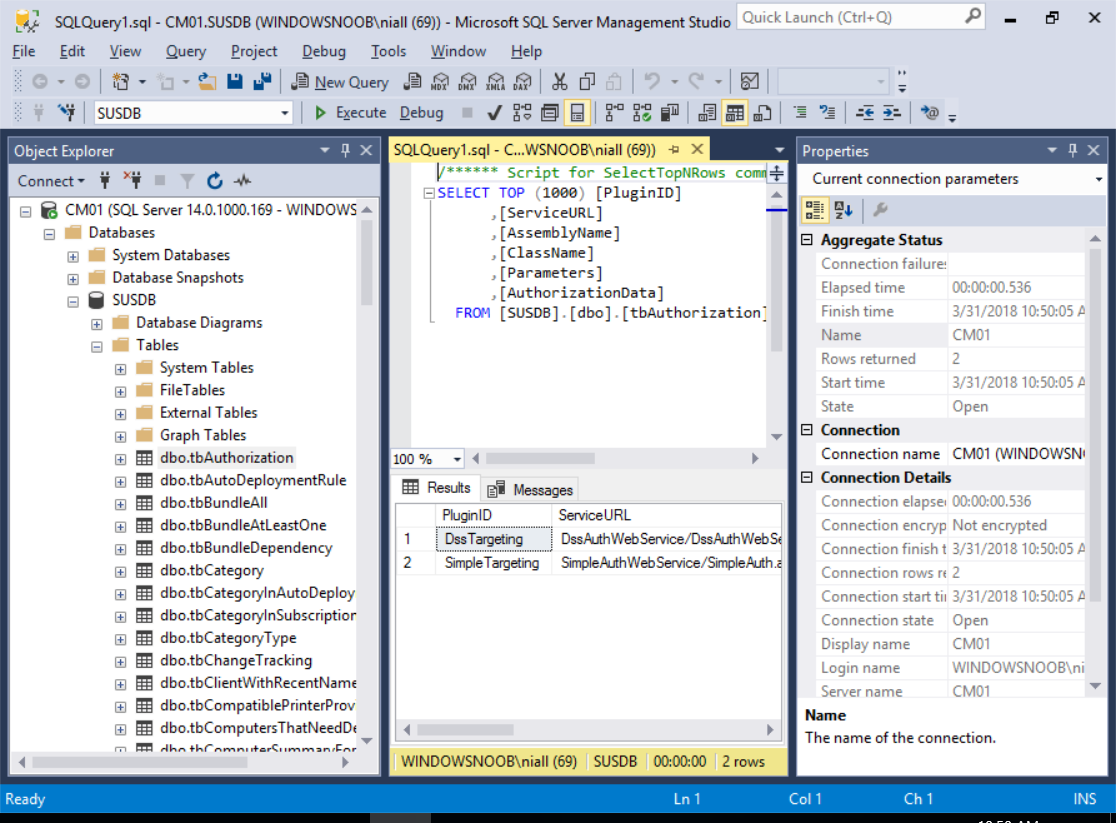Click the Increase Indent icon
Screen dimensions: 1116x823
[x=892, y=112]
